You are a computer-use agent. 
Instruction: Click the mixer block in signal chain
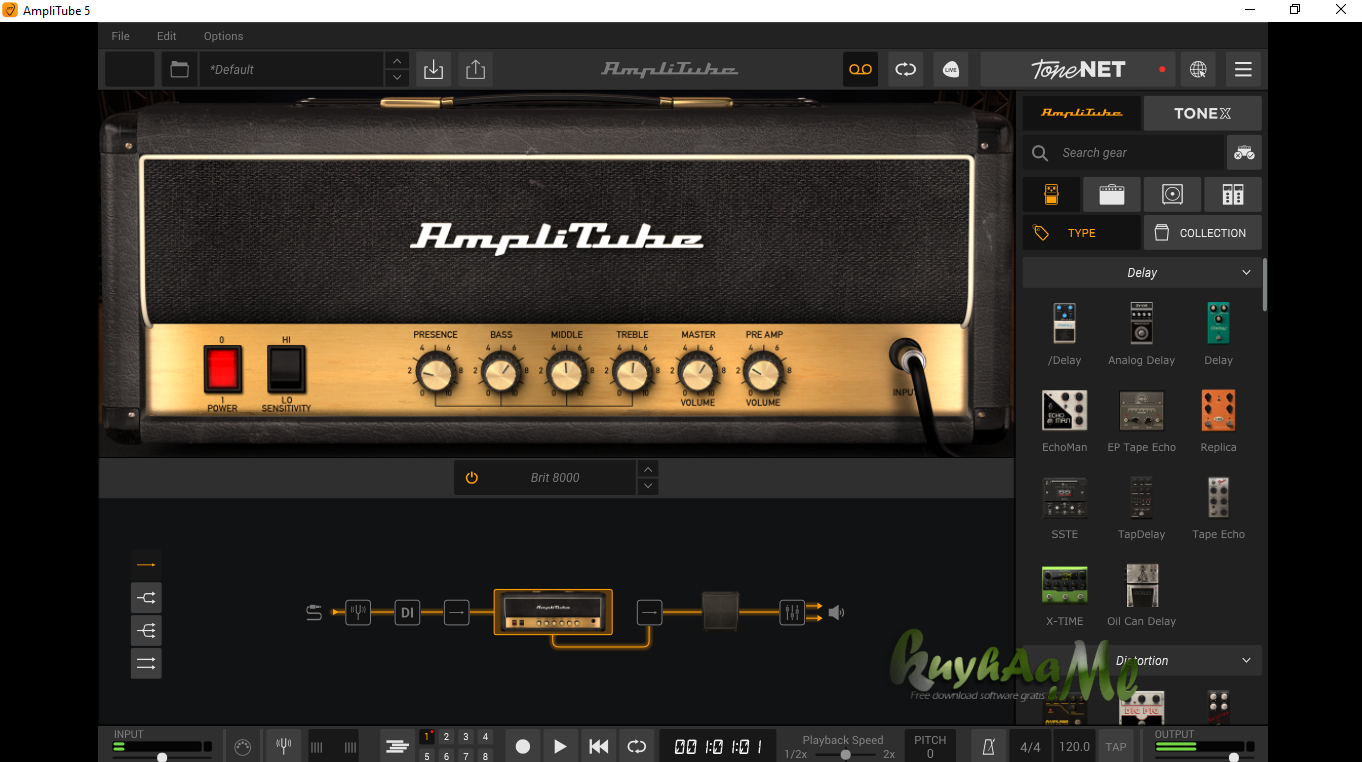point(792,612)
